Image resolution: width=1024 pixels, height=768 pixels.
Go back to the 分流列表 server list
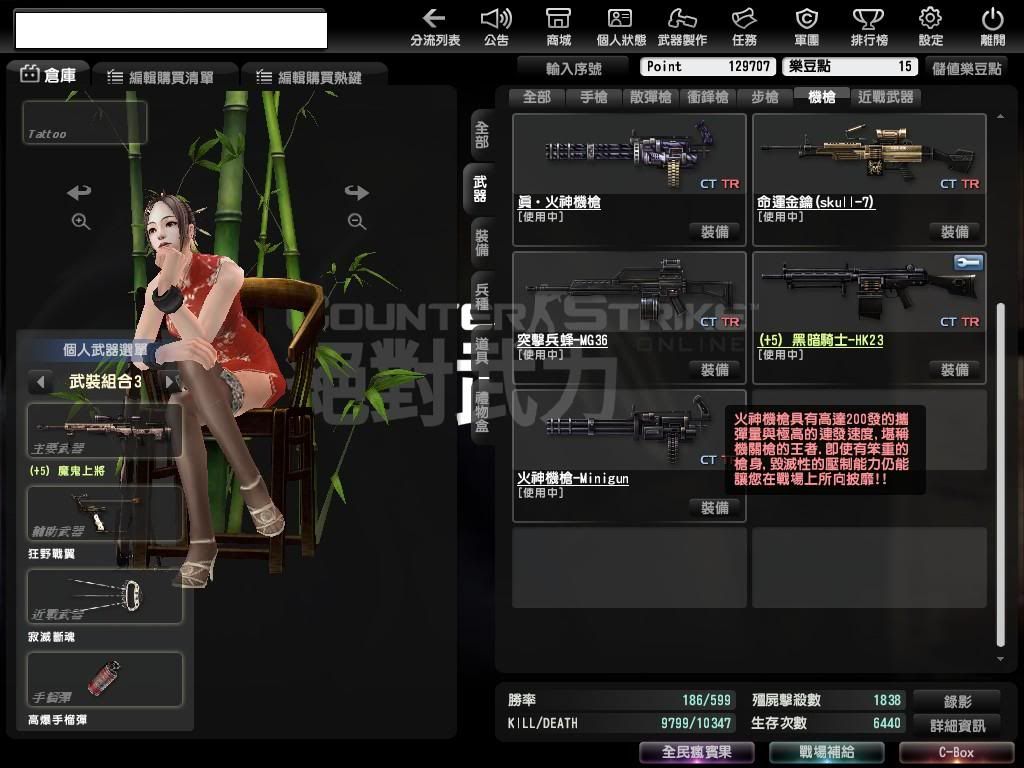(435, 27)
